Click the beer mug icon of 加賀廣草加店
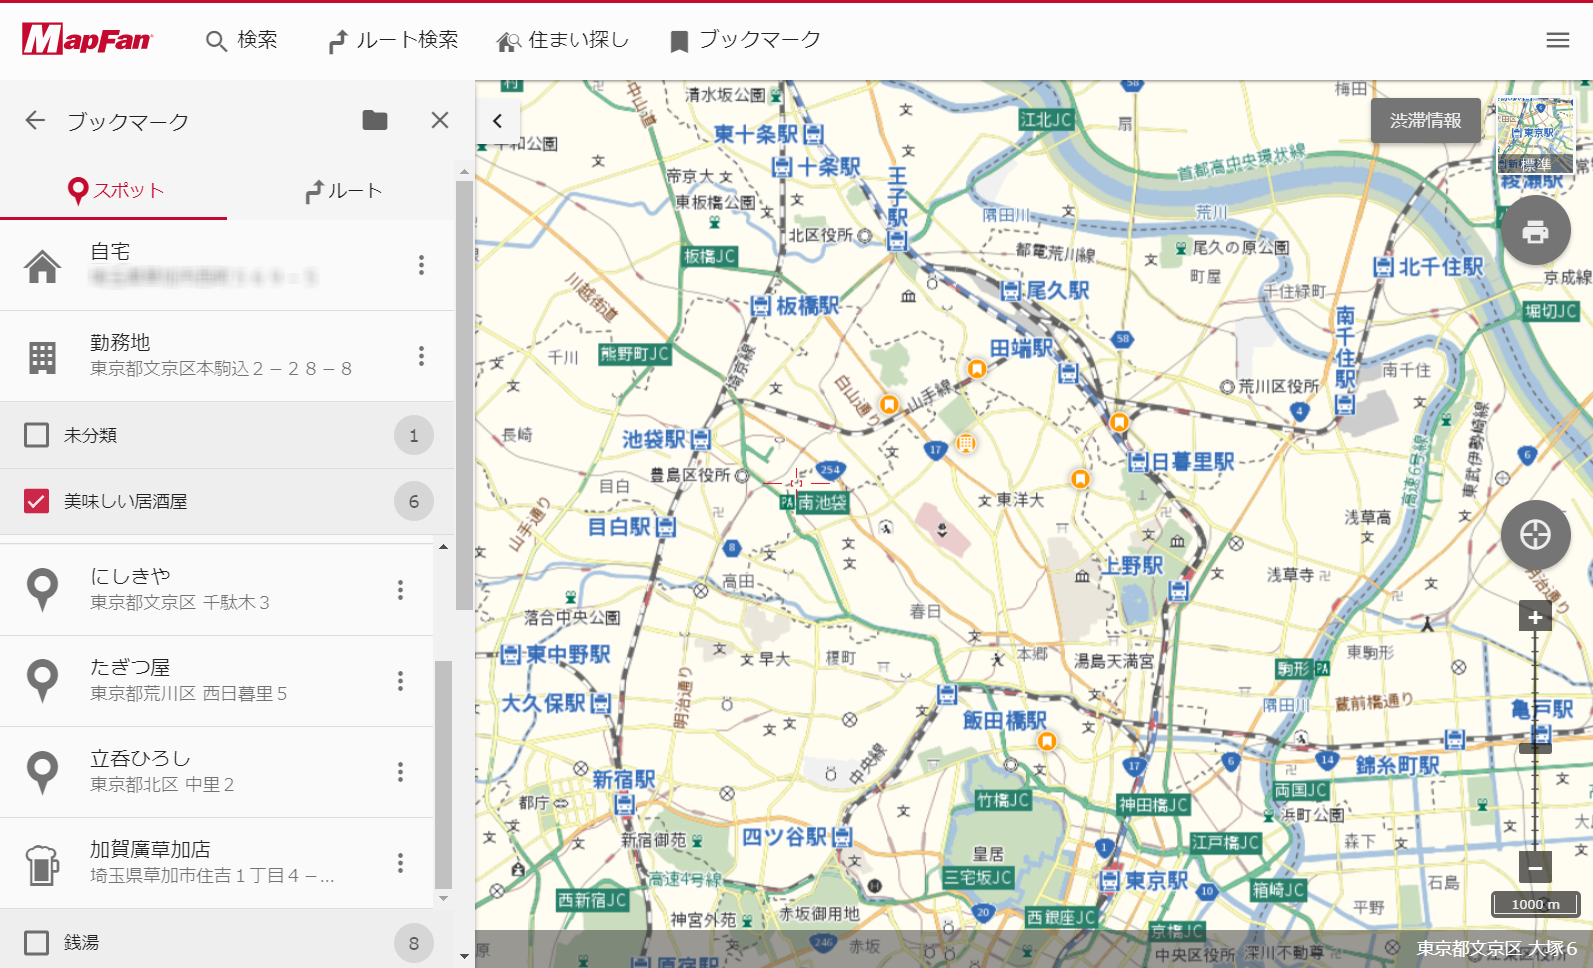 point(42,864)
